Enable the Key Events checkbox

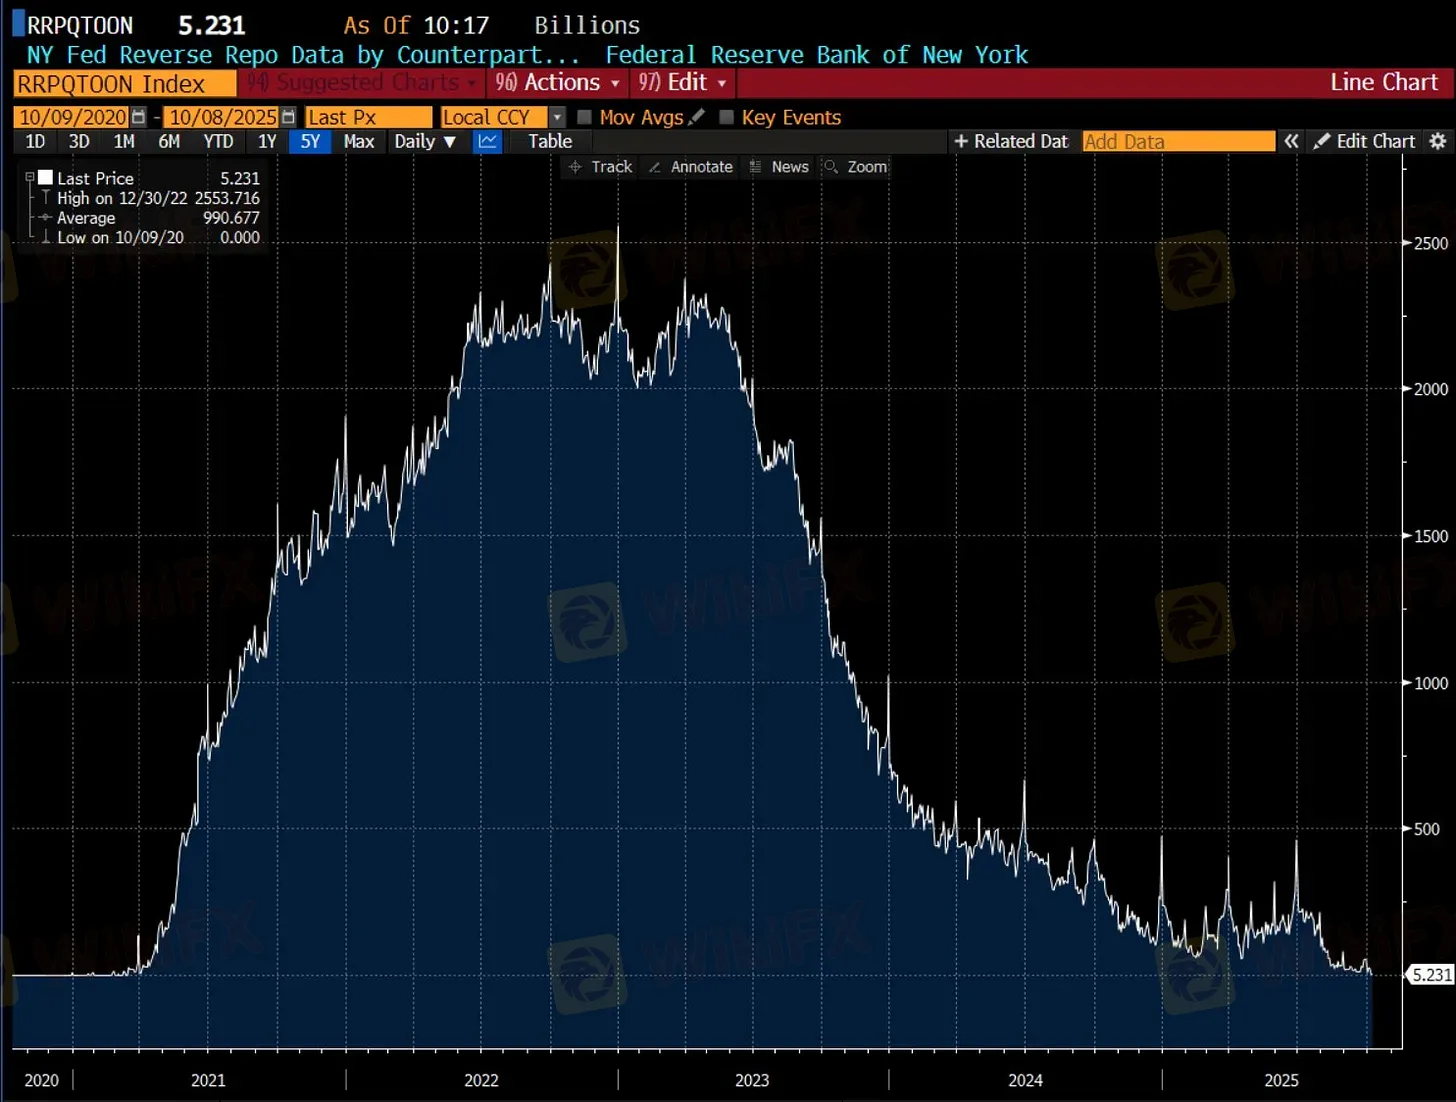pyautogui.click(x=727, y=118)
